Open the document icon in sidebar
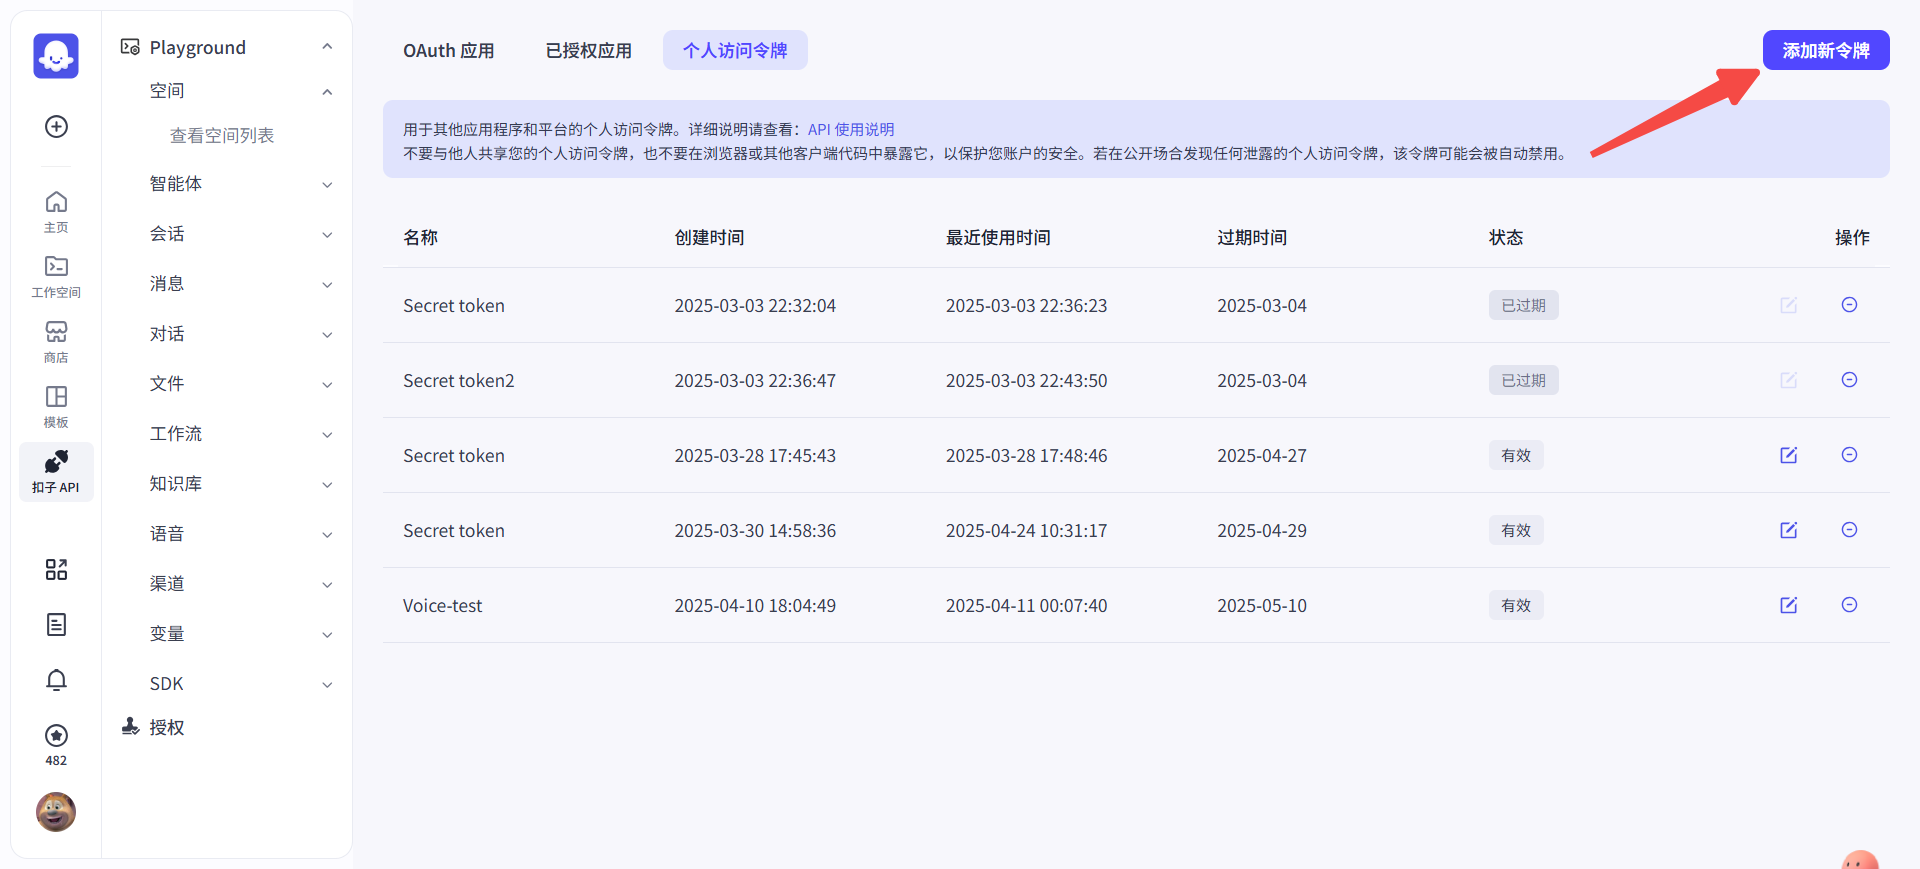 click(x=57, y=624)
